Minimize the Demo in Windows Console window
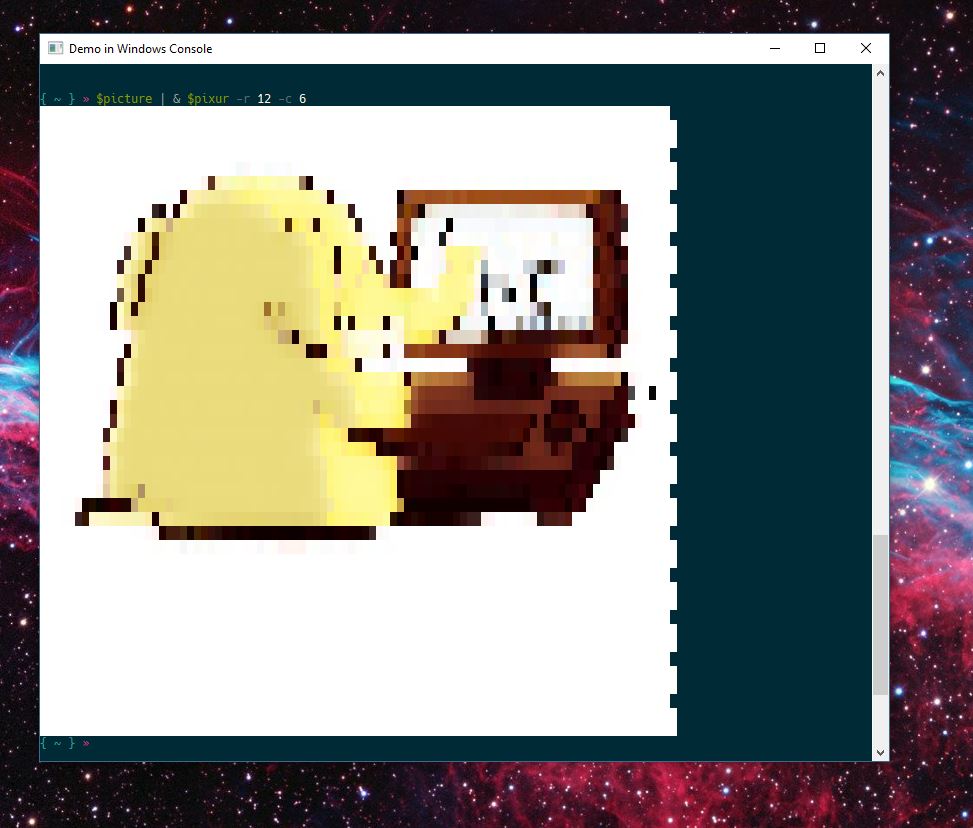Screen dimensions: 973x828 [774, 48]
